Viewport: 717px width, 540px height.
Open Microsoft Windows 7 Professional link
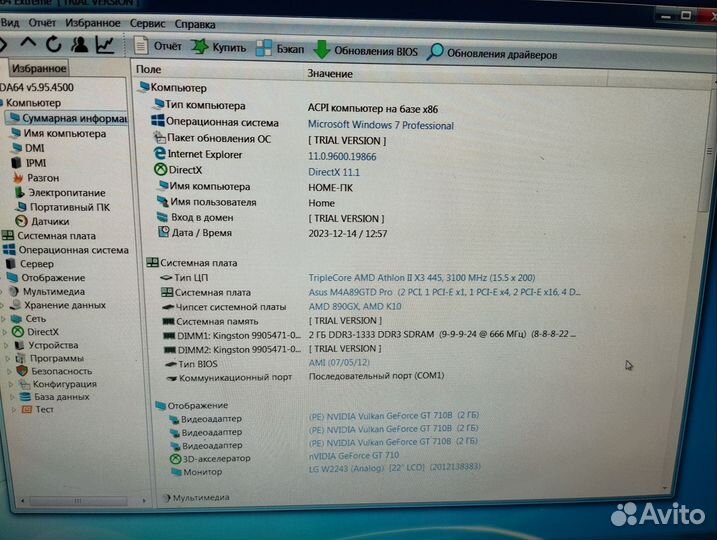pos(380,125)
